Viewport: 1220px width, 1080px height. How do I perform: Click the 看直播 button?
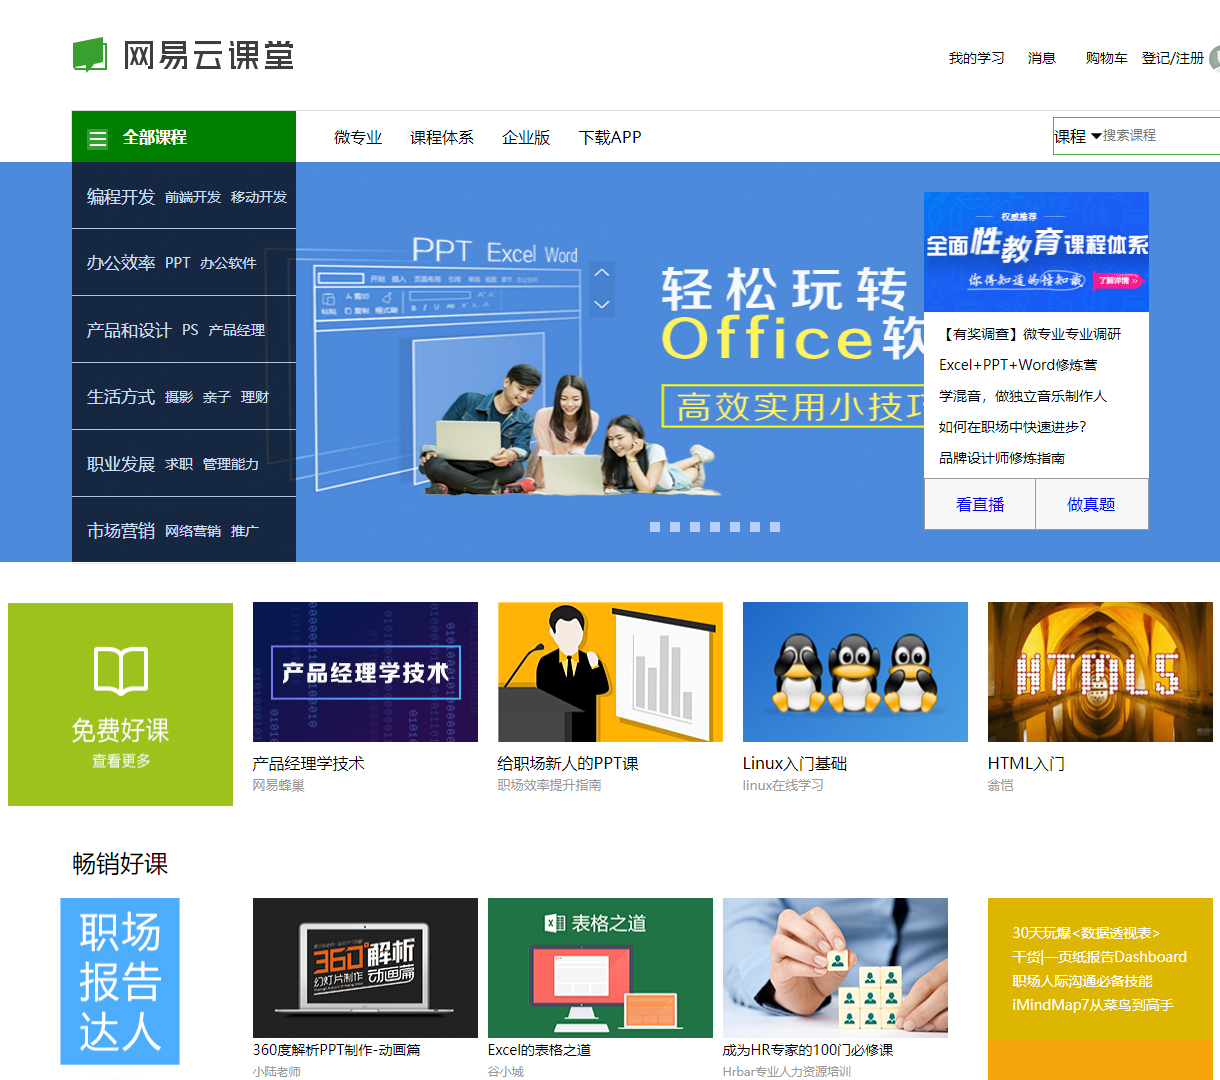pyautogui.click(x=979, y=504)
